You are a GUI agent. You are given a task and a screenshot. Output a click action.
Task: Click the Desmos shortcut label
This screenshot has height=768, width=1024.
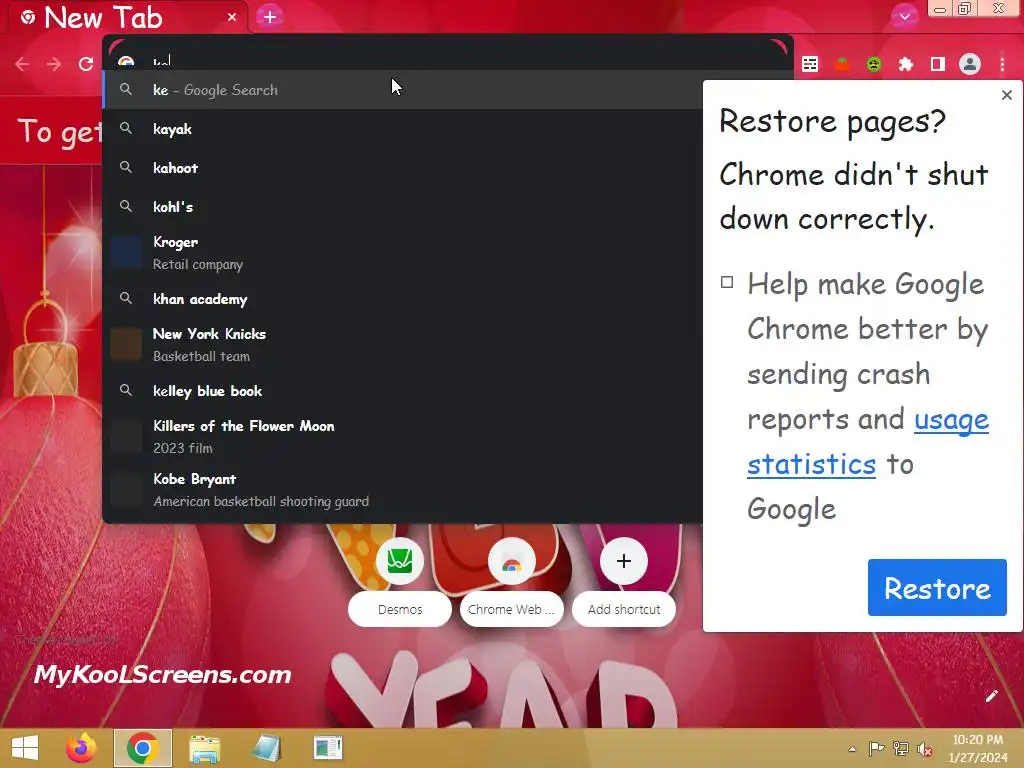pyautogui.click(x=400, y=609)
